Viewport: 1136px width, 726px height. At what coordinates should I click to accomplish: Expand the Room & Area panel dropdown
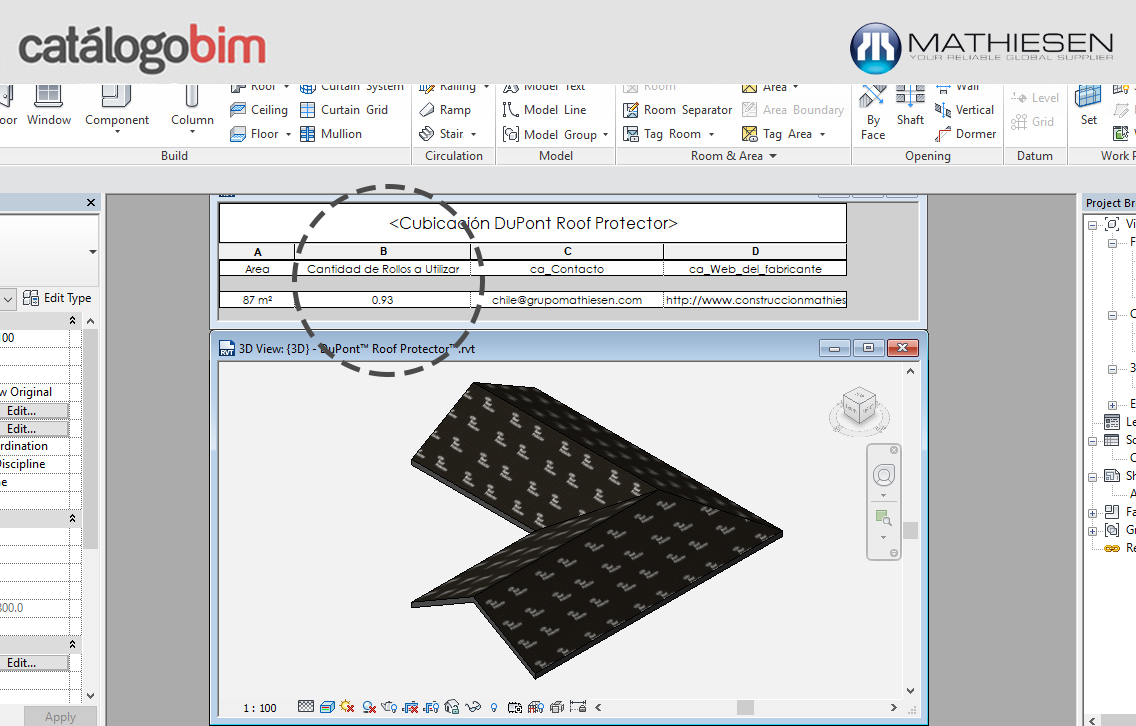772,156
